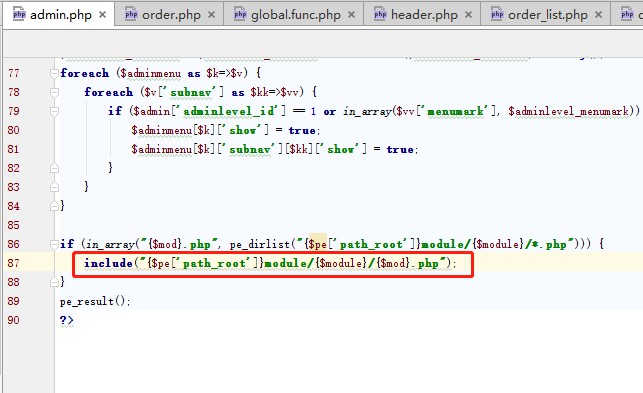Click 'adminlevel_id' string on line 79
Image resolution: width=643 pixels, height=393 pixels.
pos(231,111)
